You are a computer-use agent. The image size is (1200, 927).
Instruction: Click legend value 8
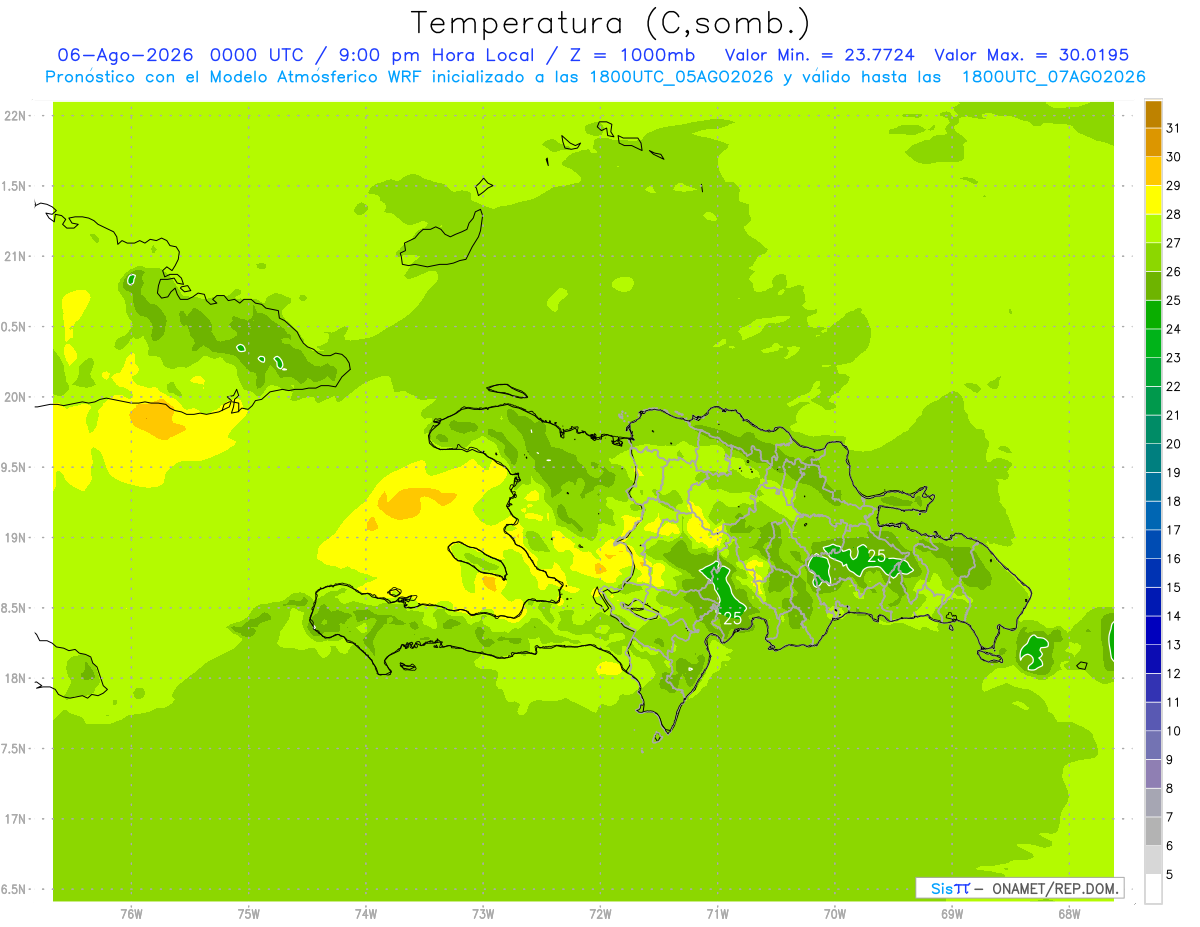coord(1170,788)
